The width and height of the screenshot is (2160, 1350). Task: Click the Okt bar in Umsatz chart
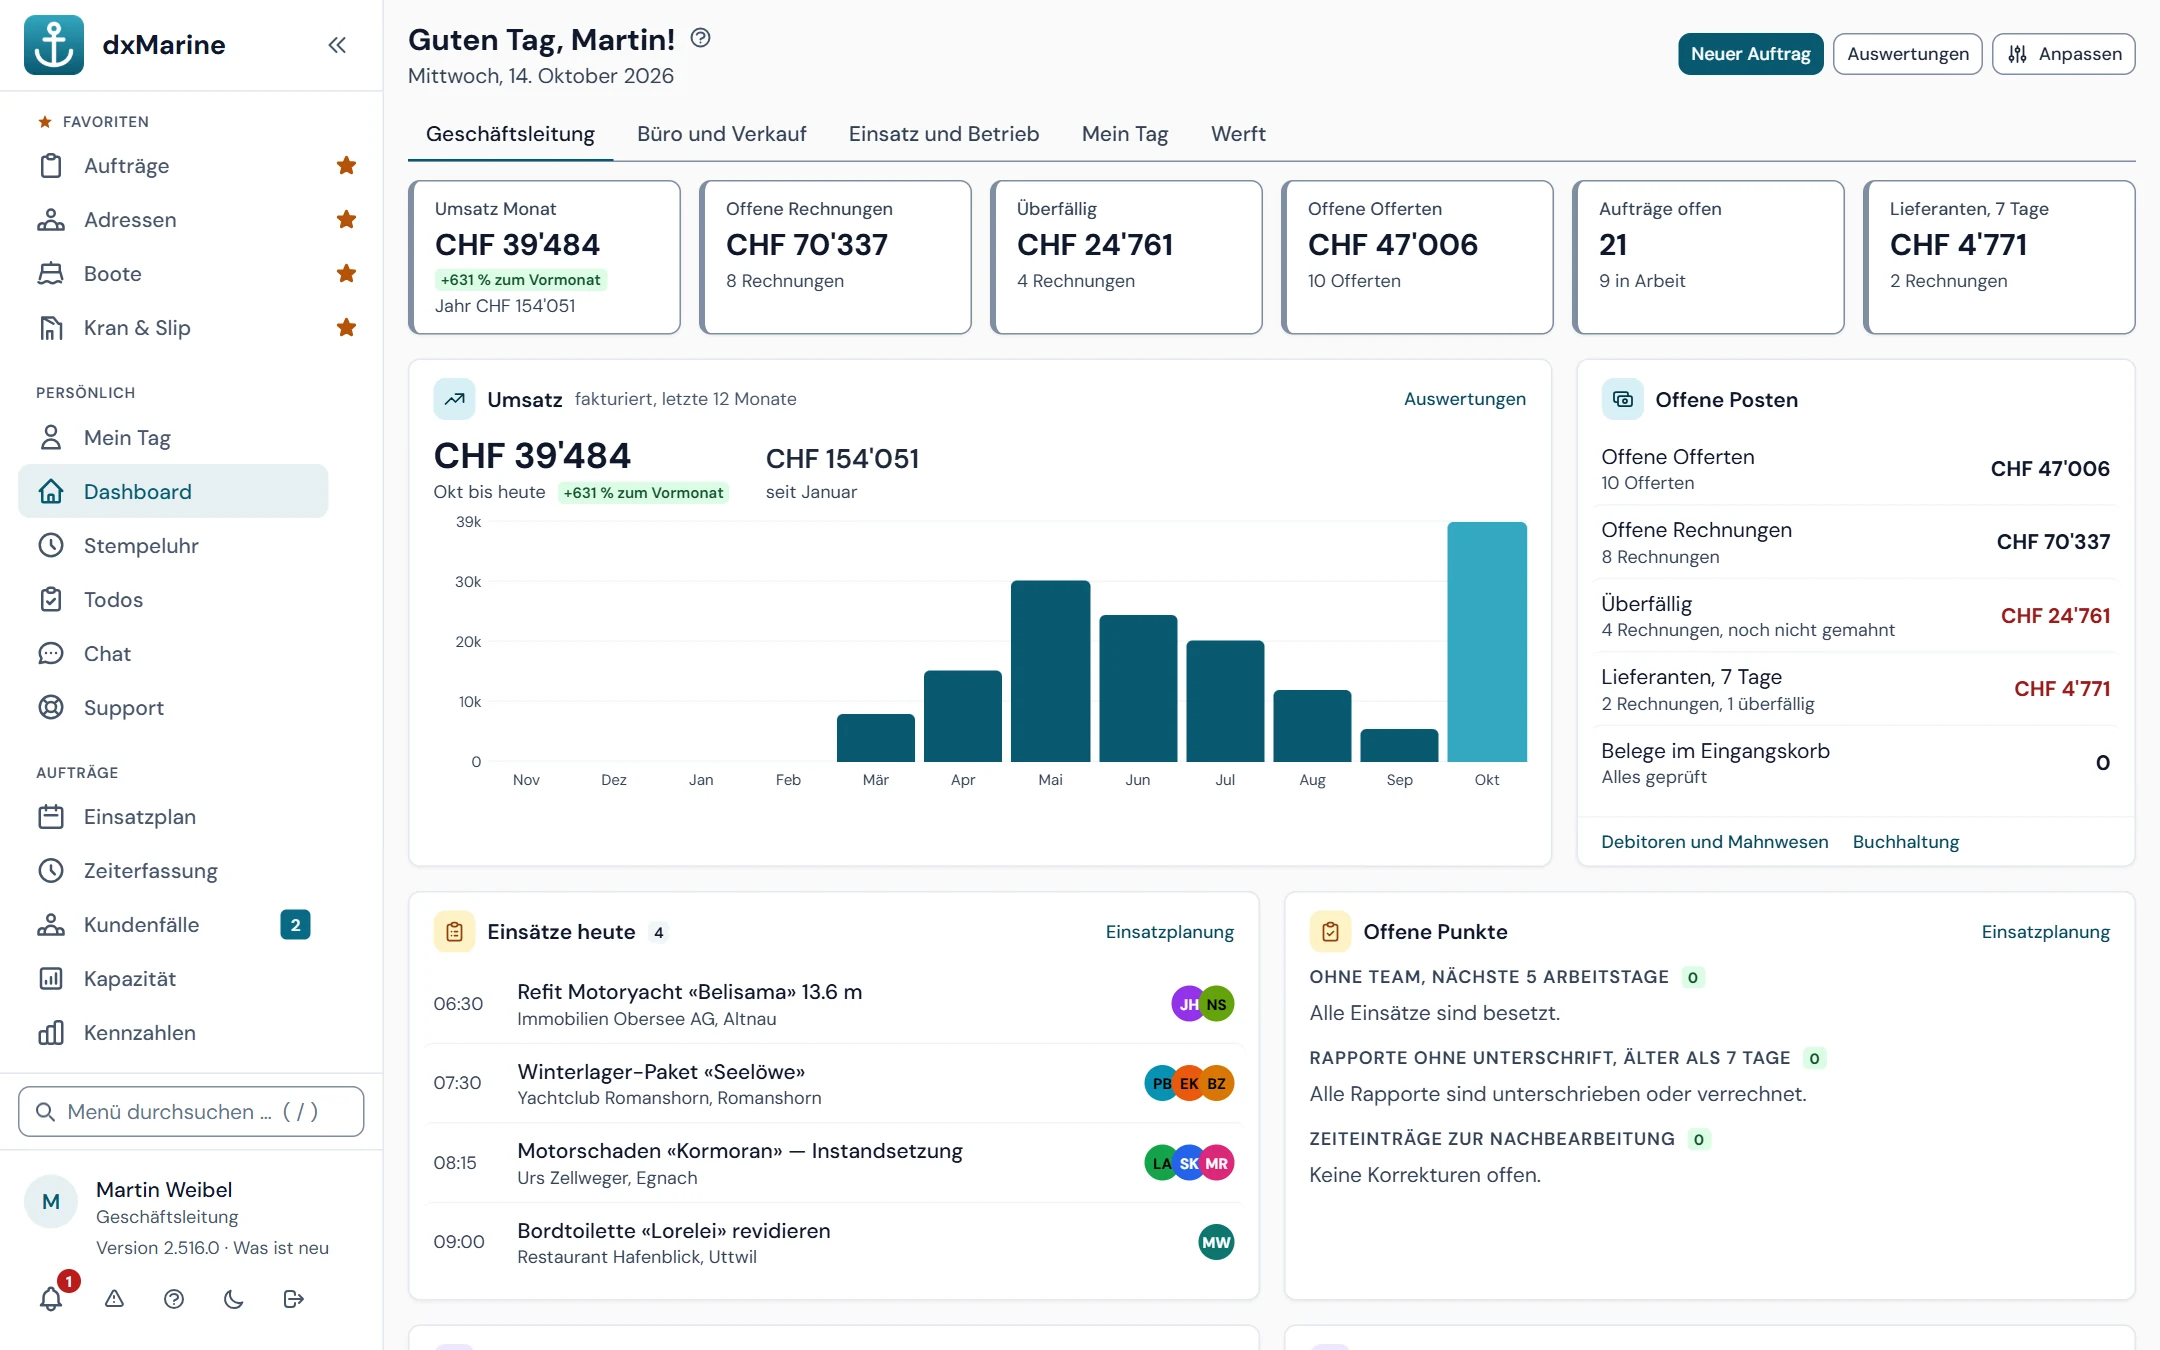(1486, 641)
